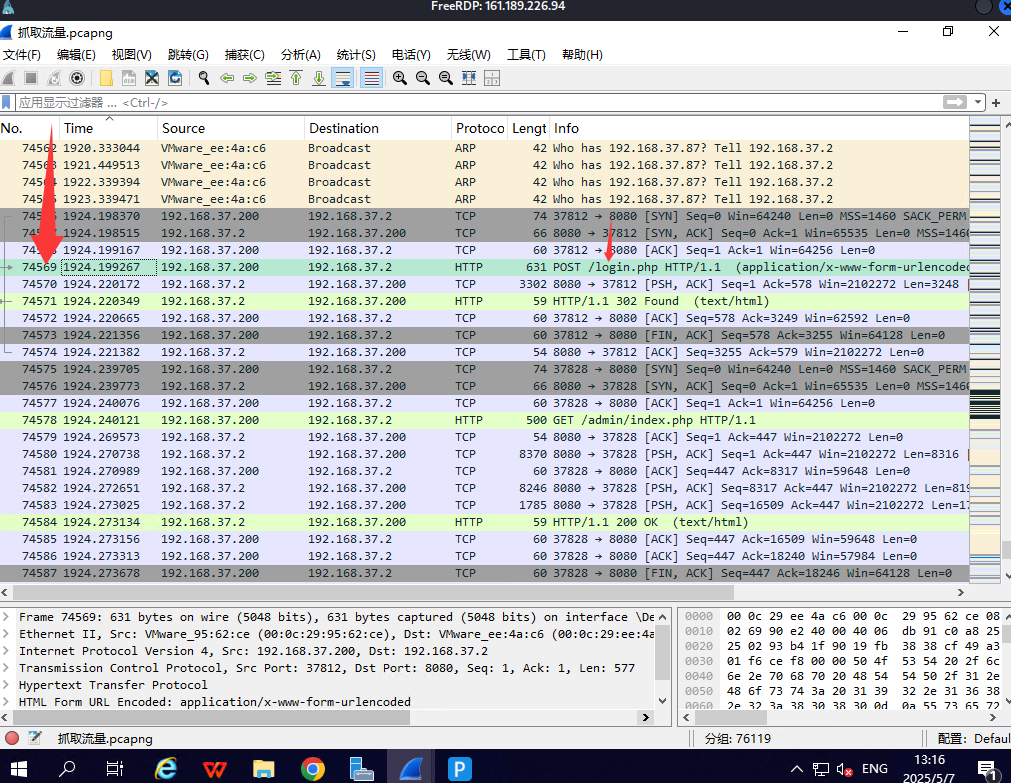The width and height of the screenshot is (1011, 783).
Task: Reload the capture file icon
Action: click(175, 78)
